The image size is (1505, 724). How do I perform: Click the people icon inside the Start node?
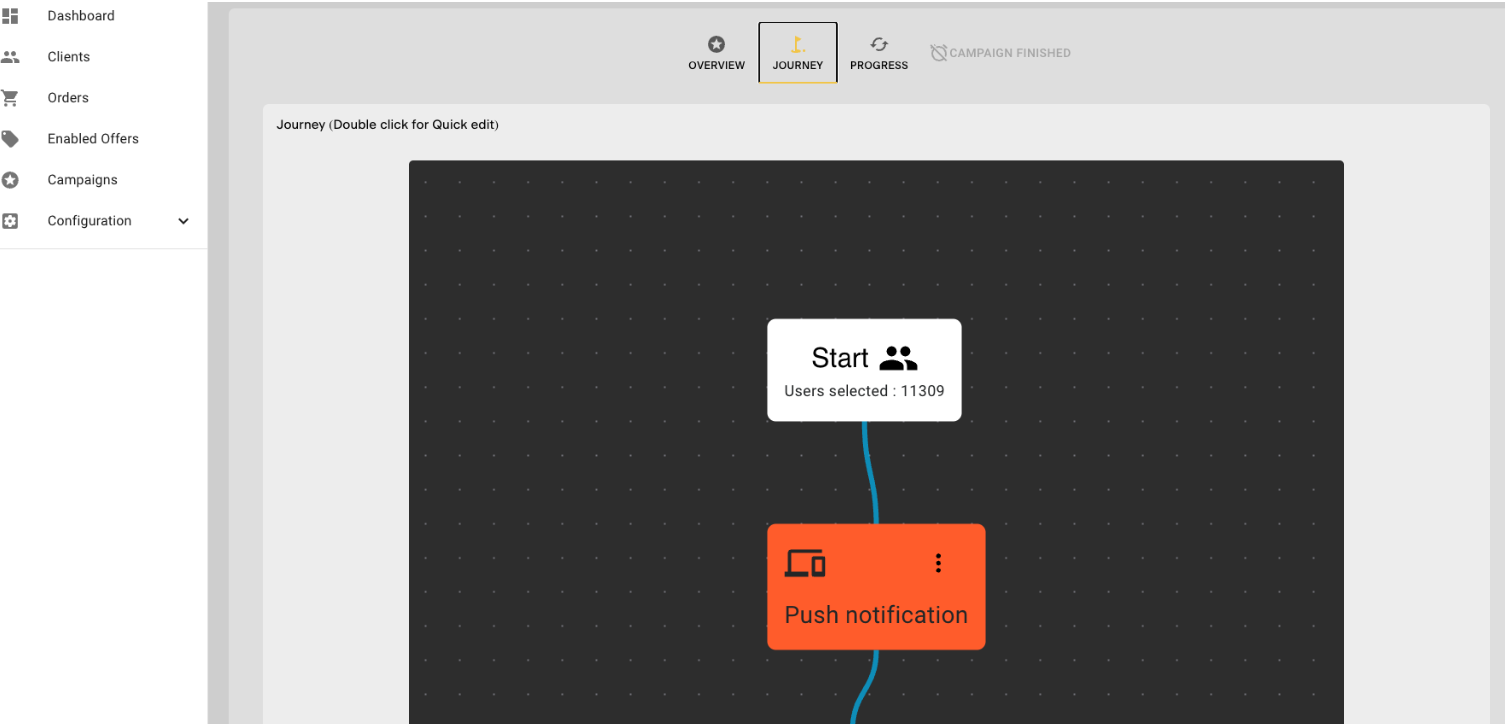[898, 357]
